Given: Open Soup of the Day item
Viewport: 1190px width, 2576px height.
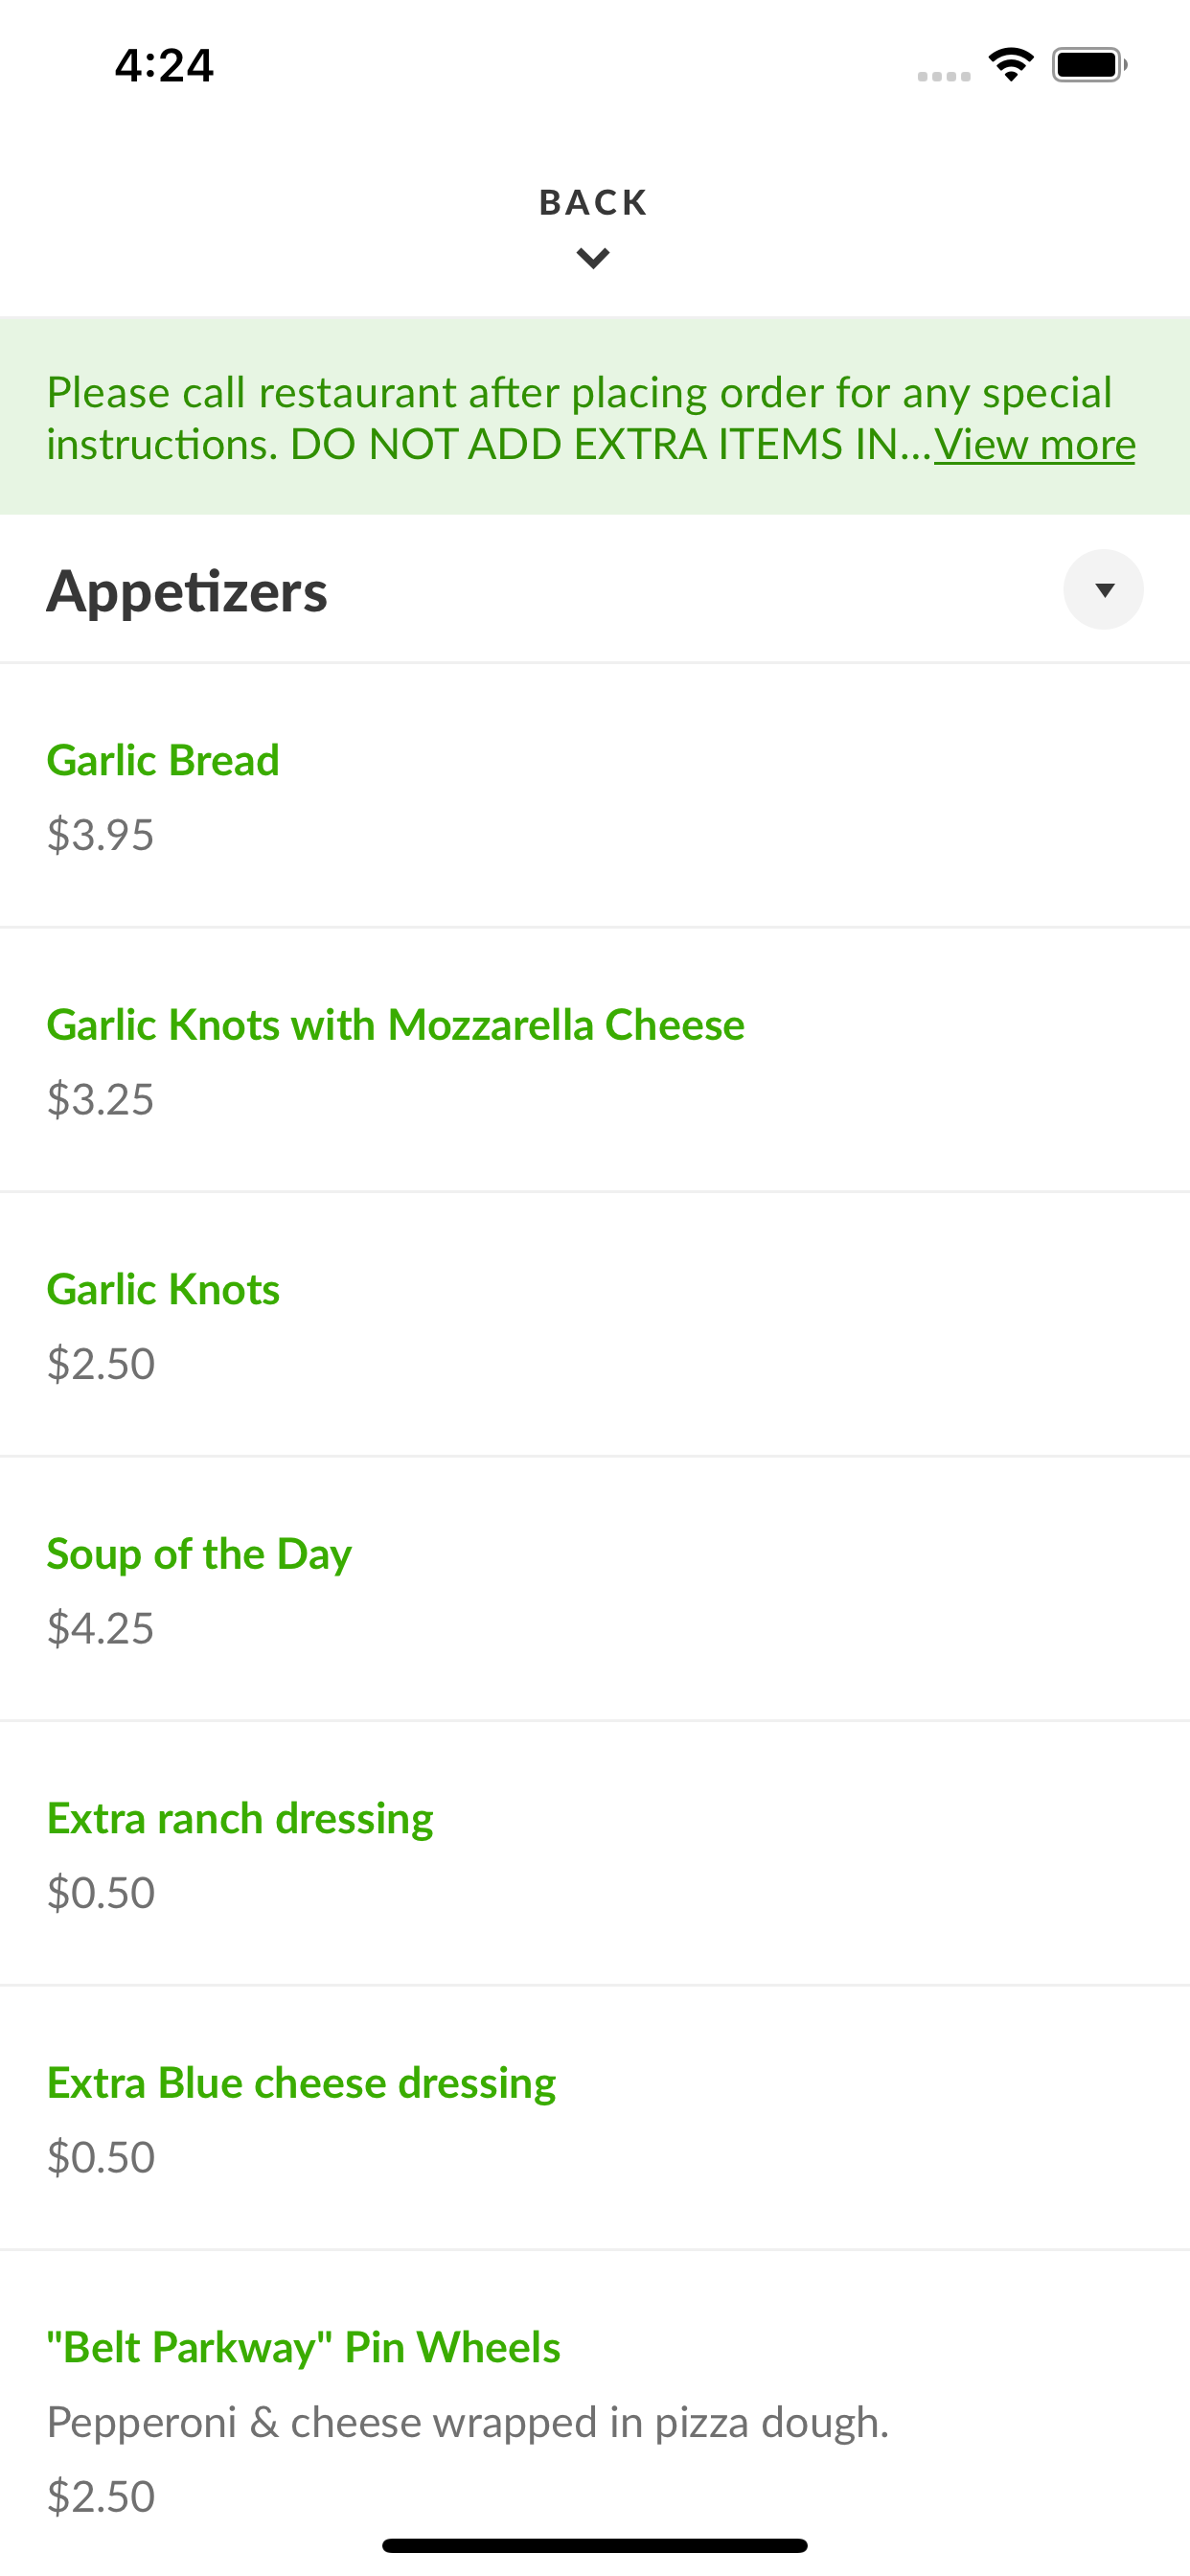Looking at the screenshot, I should (x=199, y=1554).
